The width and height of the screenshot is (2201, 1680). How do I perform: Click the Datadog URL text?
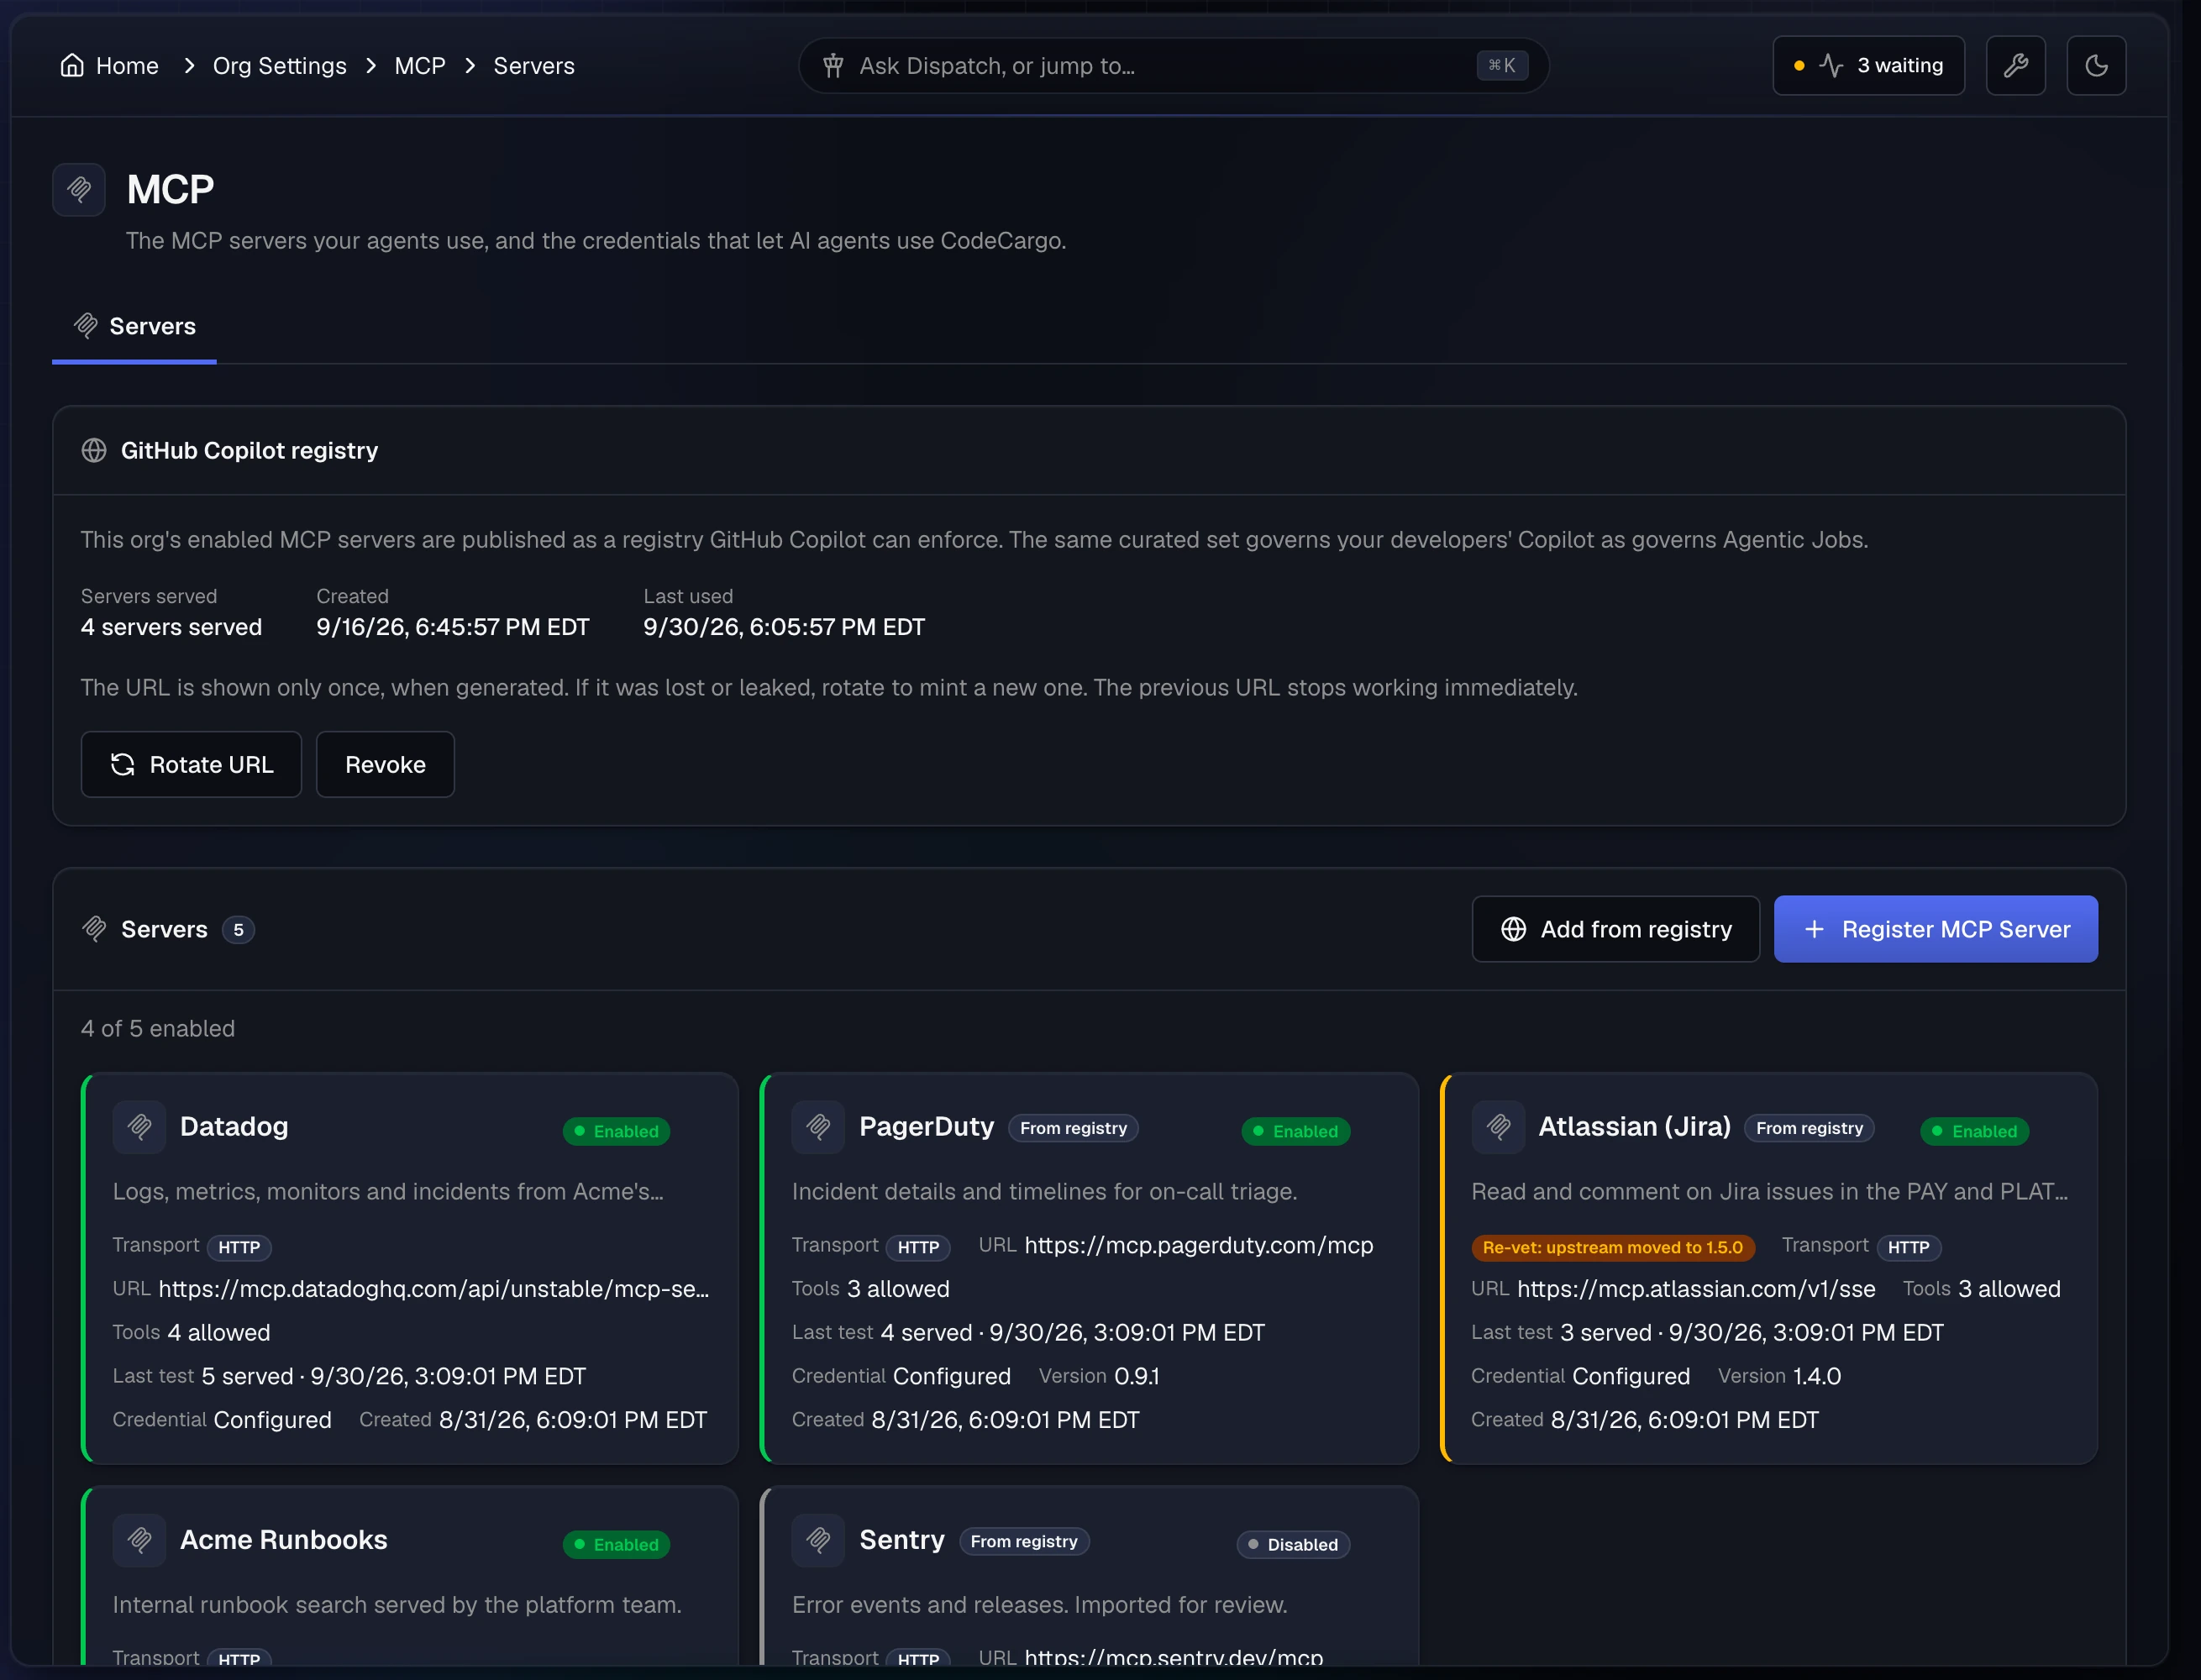point(434,1289)
